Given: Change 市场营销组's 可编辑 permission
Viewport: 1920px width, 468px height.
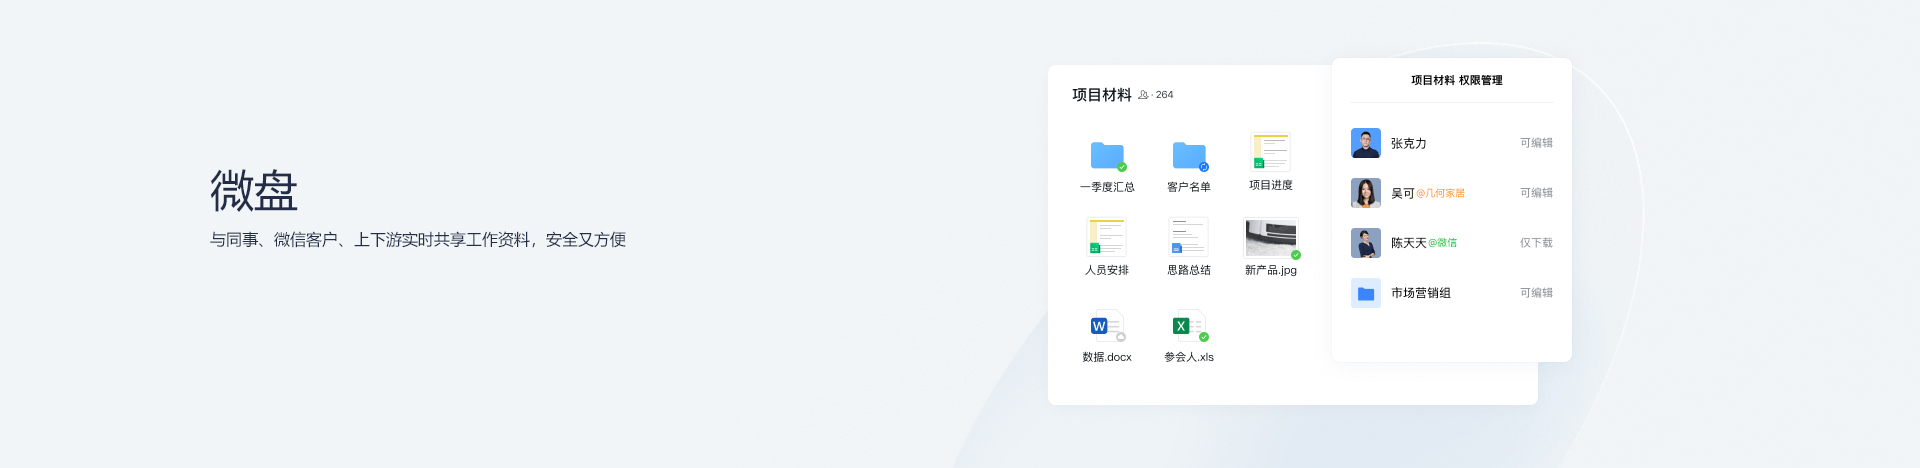Looking at the screenshot, I should (1536, 293).
